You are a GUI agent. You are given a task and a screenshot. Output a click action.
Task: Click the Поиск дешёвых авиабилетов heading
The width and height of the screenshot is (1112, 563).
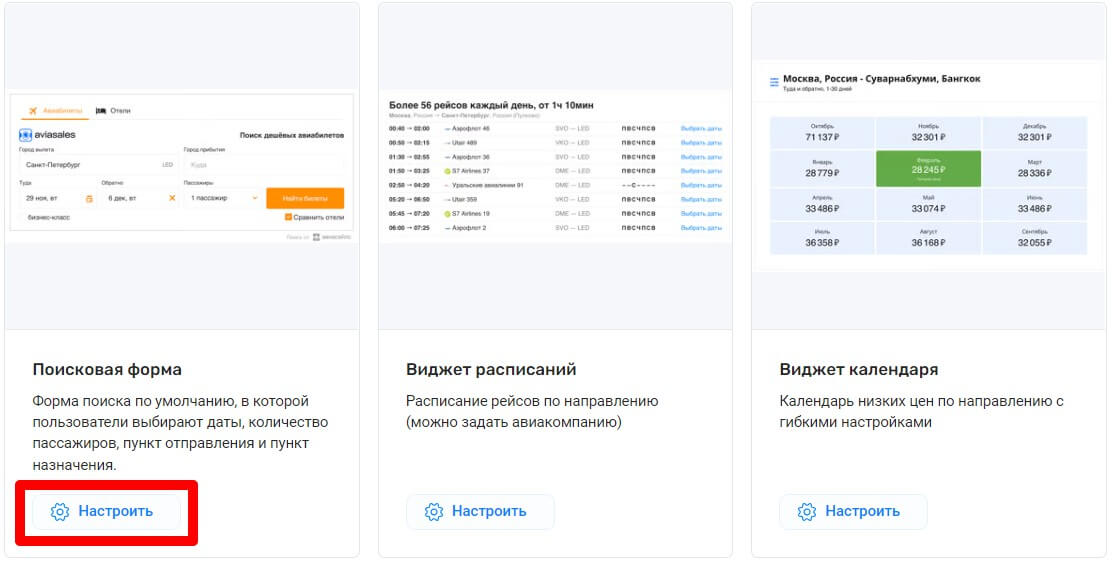291,135
